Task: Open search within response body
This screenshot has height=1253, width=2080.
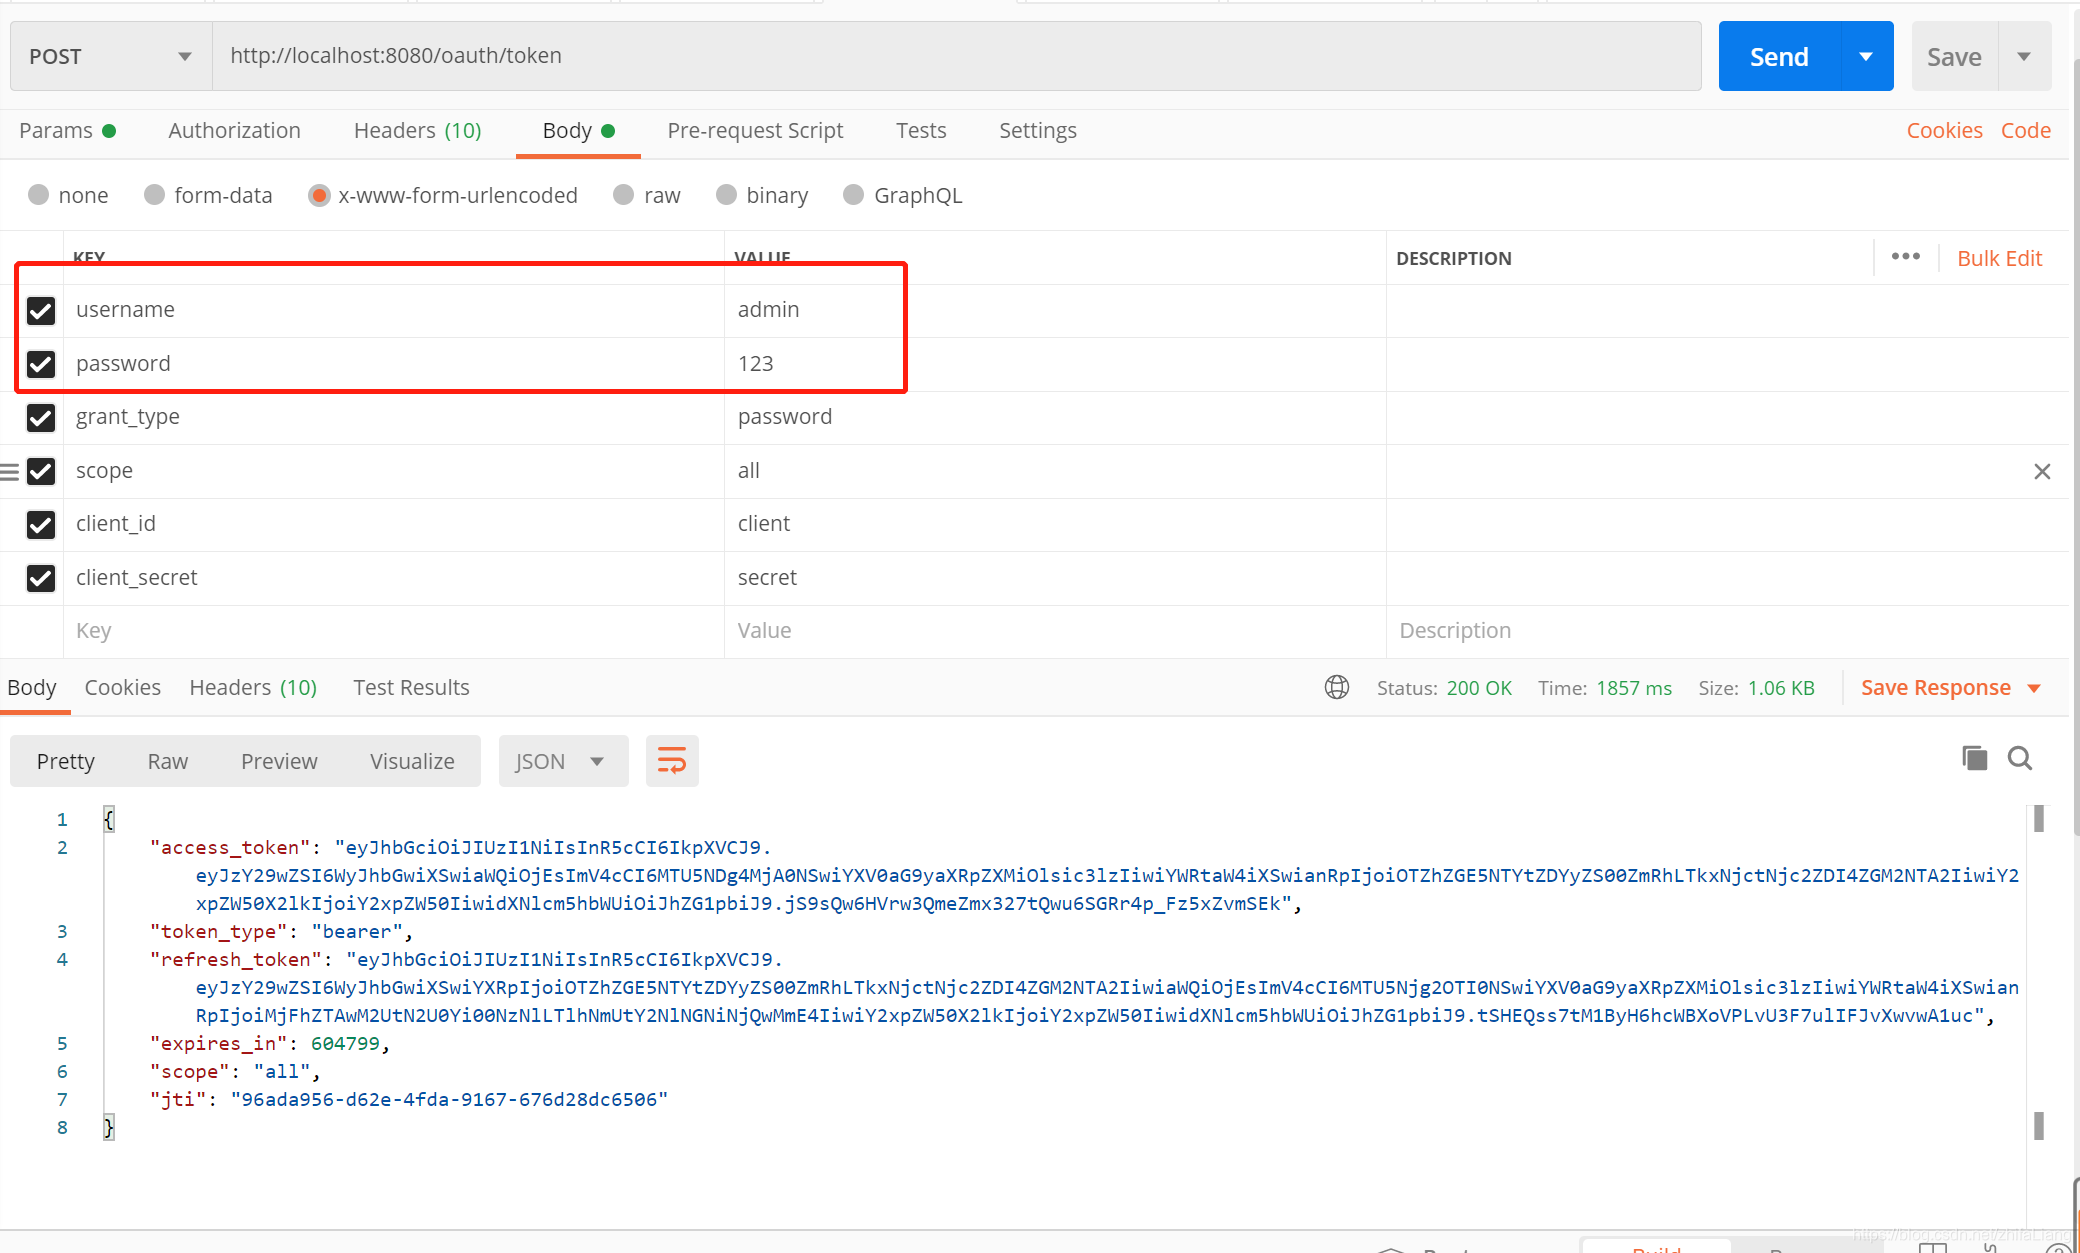Action: (x=2020, y=759)
